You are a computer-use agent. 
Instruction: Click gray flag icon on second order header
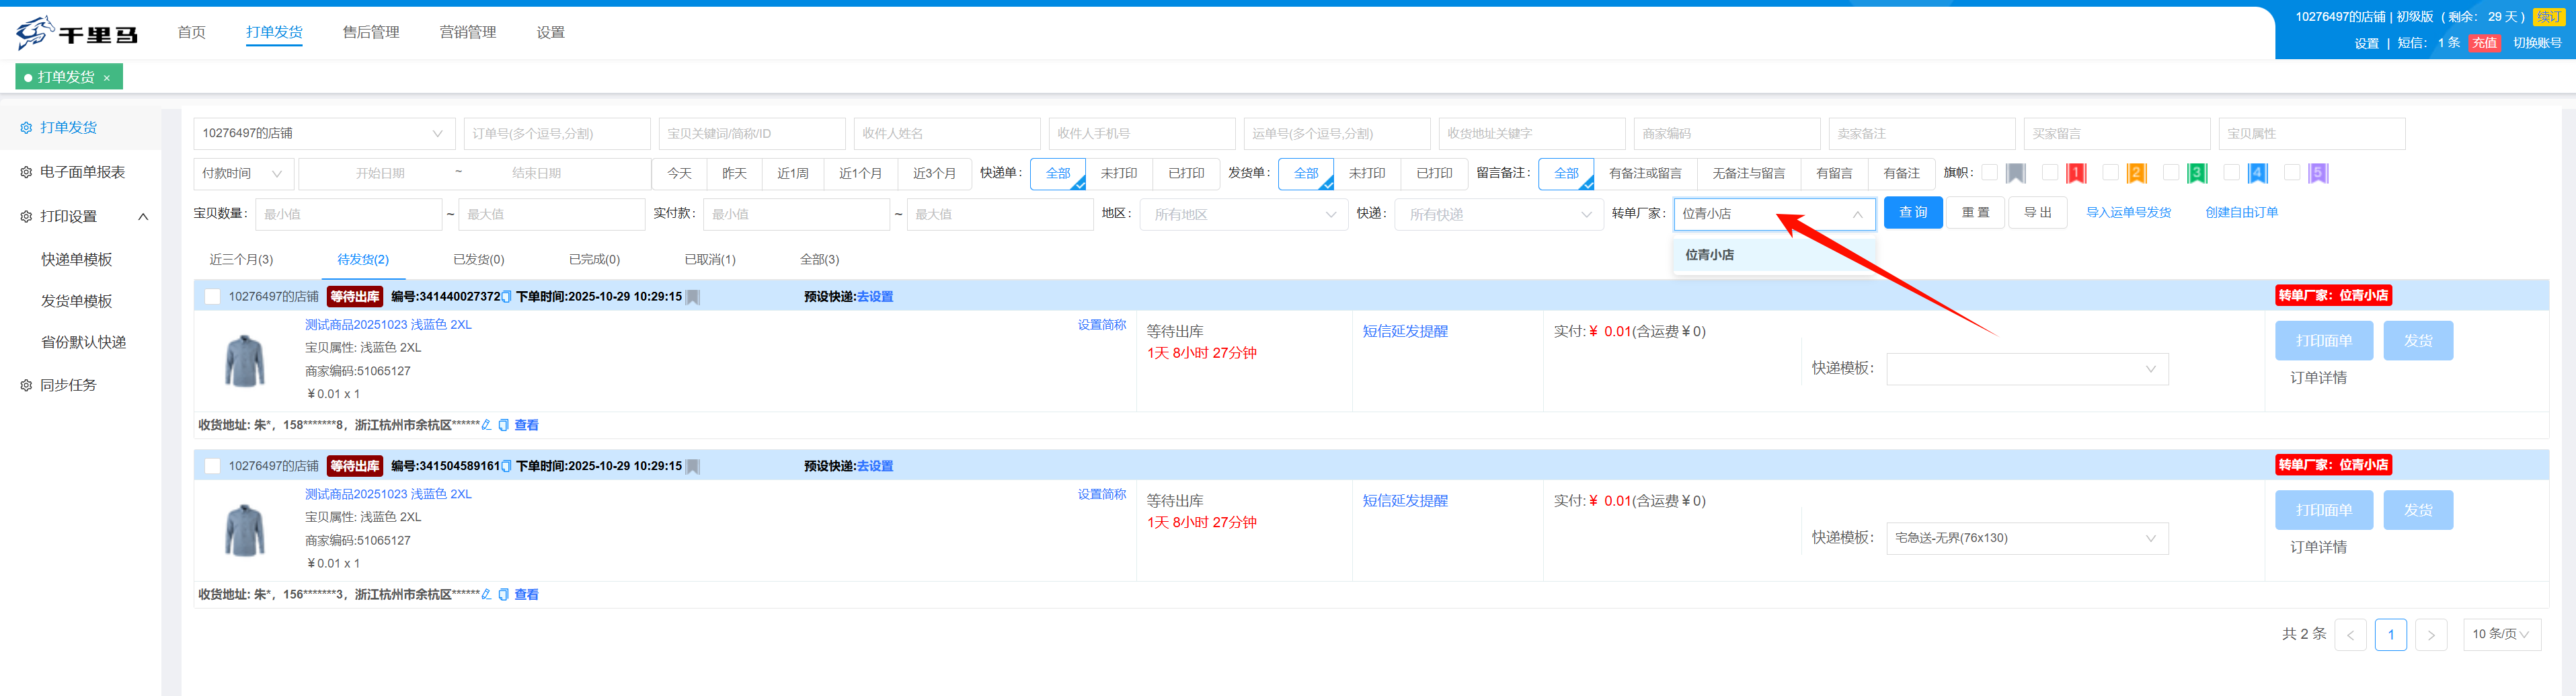[693, 466]
